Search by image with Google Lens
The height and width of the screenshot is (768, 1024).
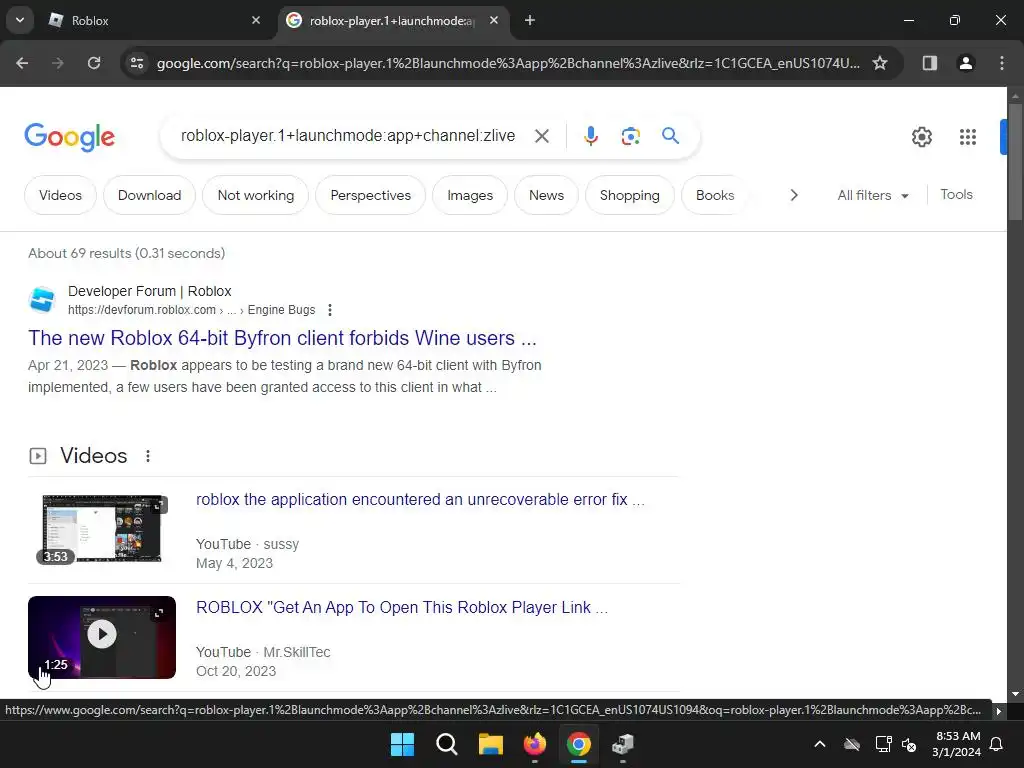tap(630, 136)
